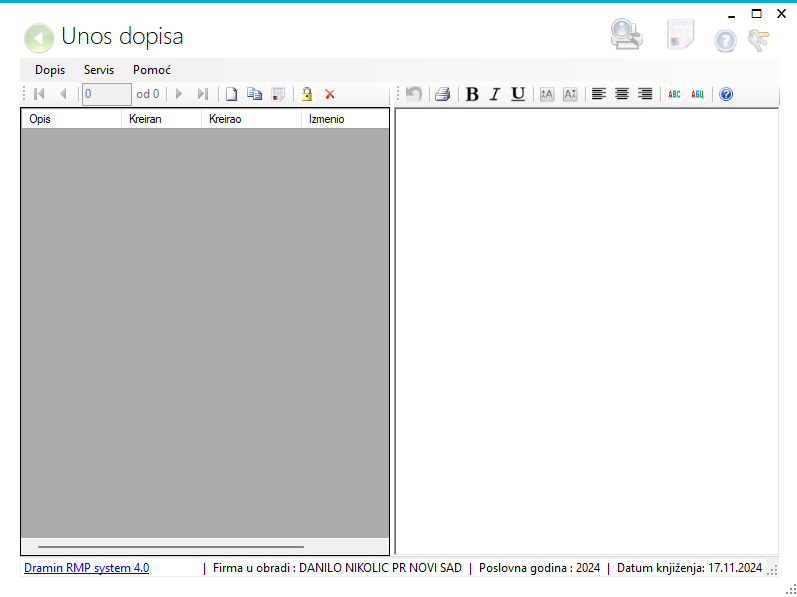Viewport: 797px width, 597px height.
Task: Click the printer icon in editor toolbar
Action: click(x=442, y=94)
